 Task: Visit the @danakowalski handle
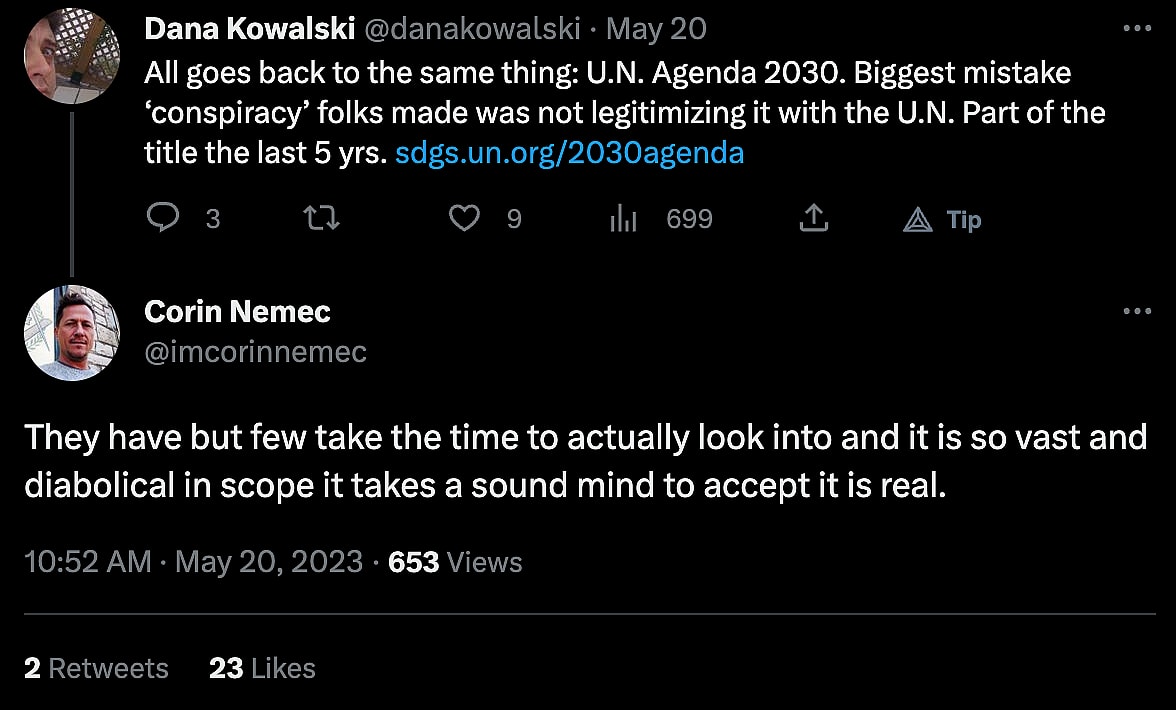pyautogui.click(x=471, y=30)
